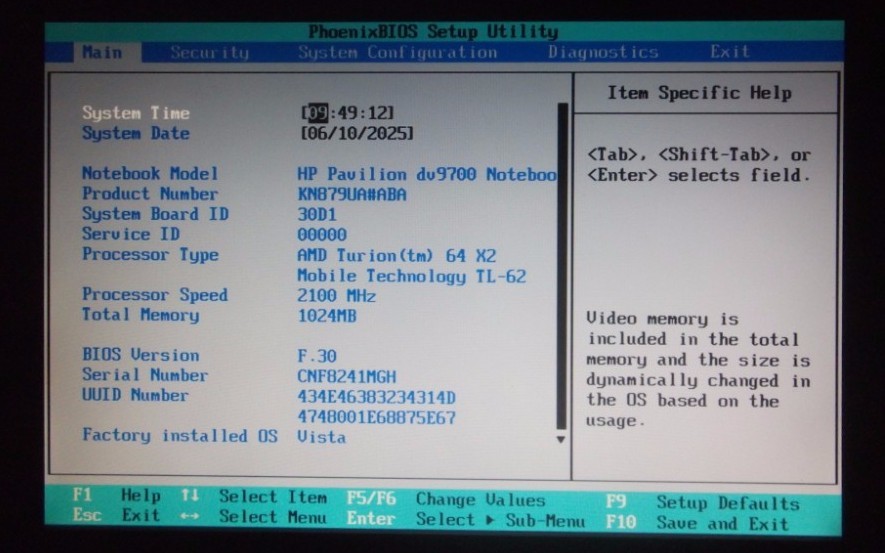Click Mobile Technology TL-62 text
Screen dimensions: 885x553
coord(411,276)
